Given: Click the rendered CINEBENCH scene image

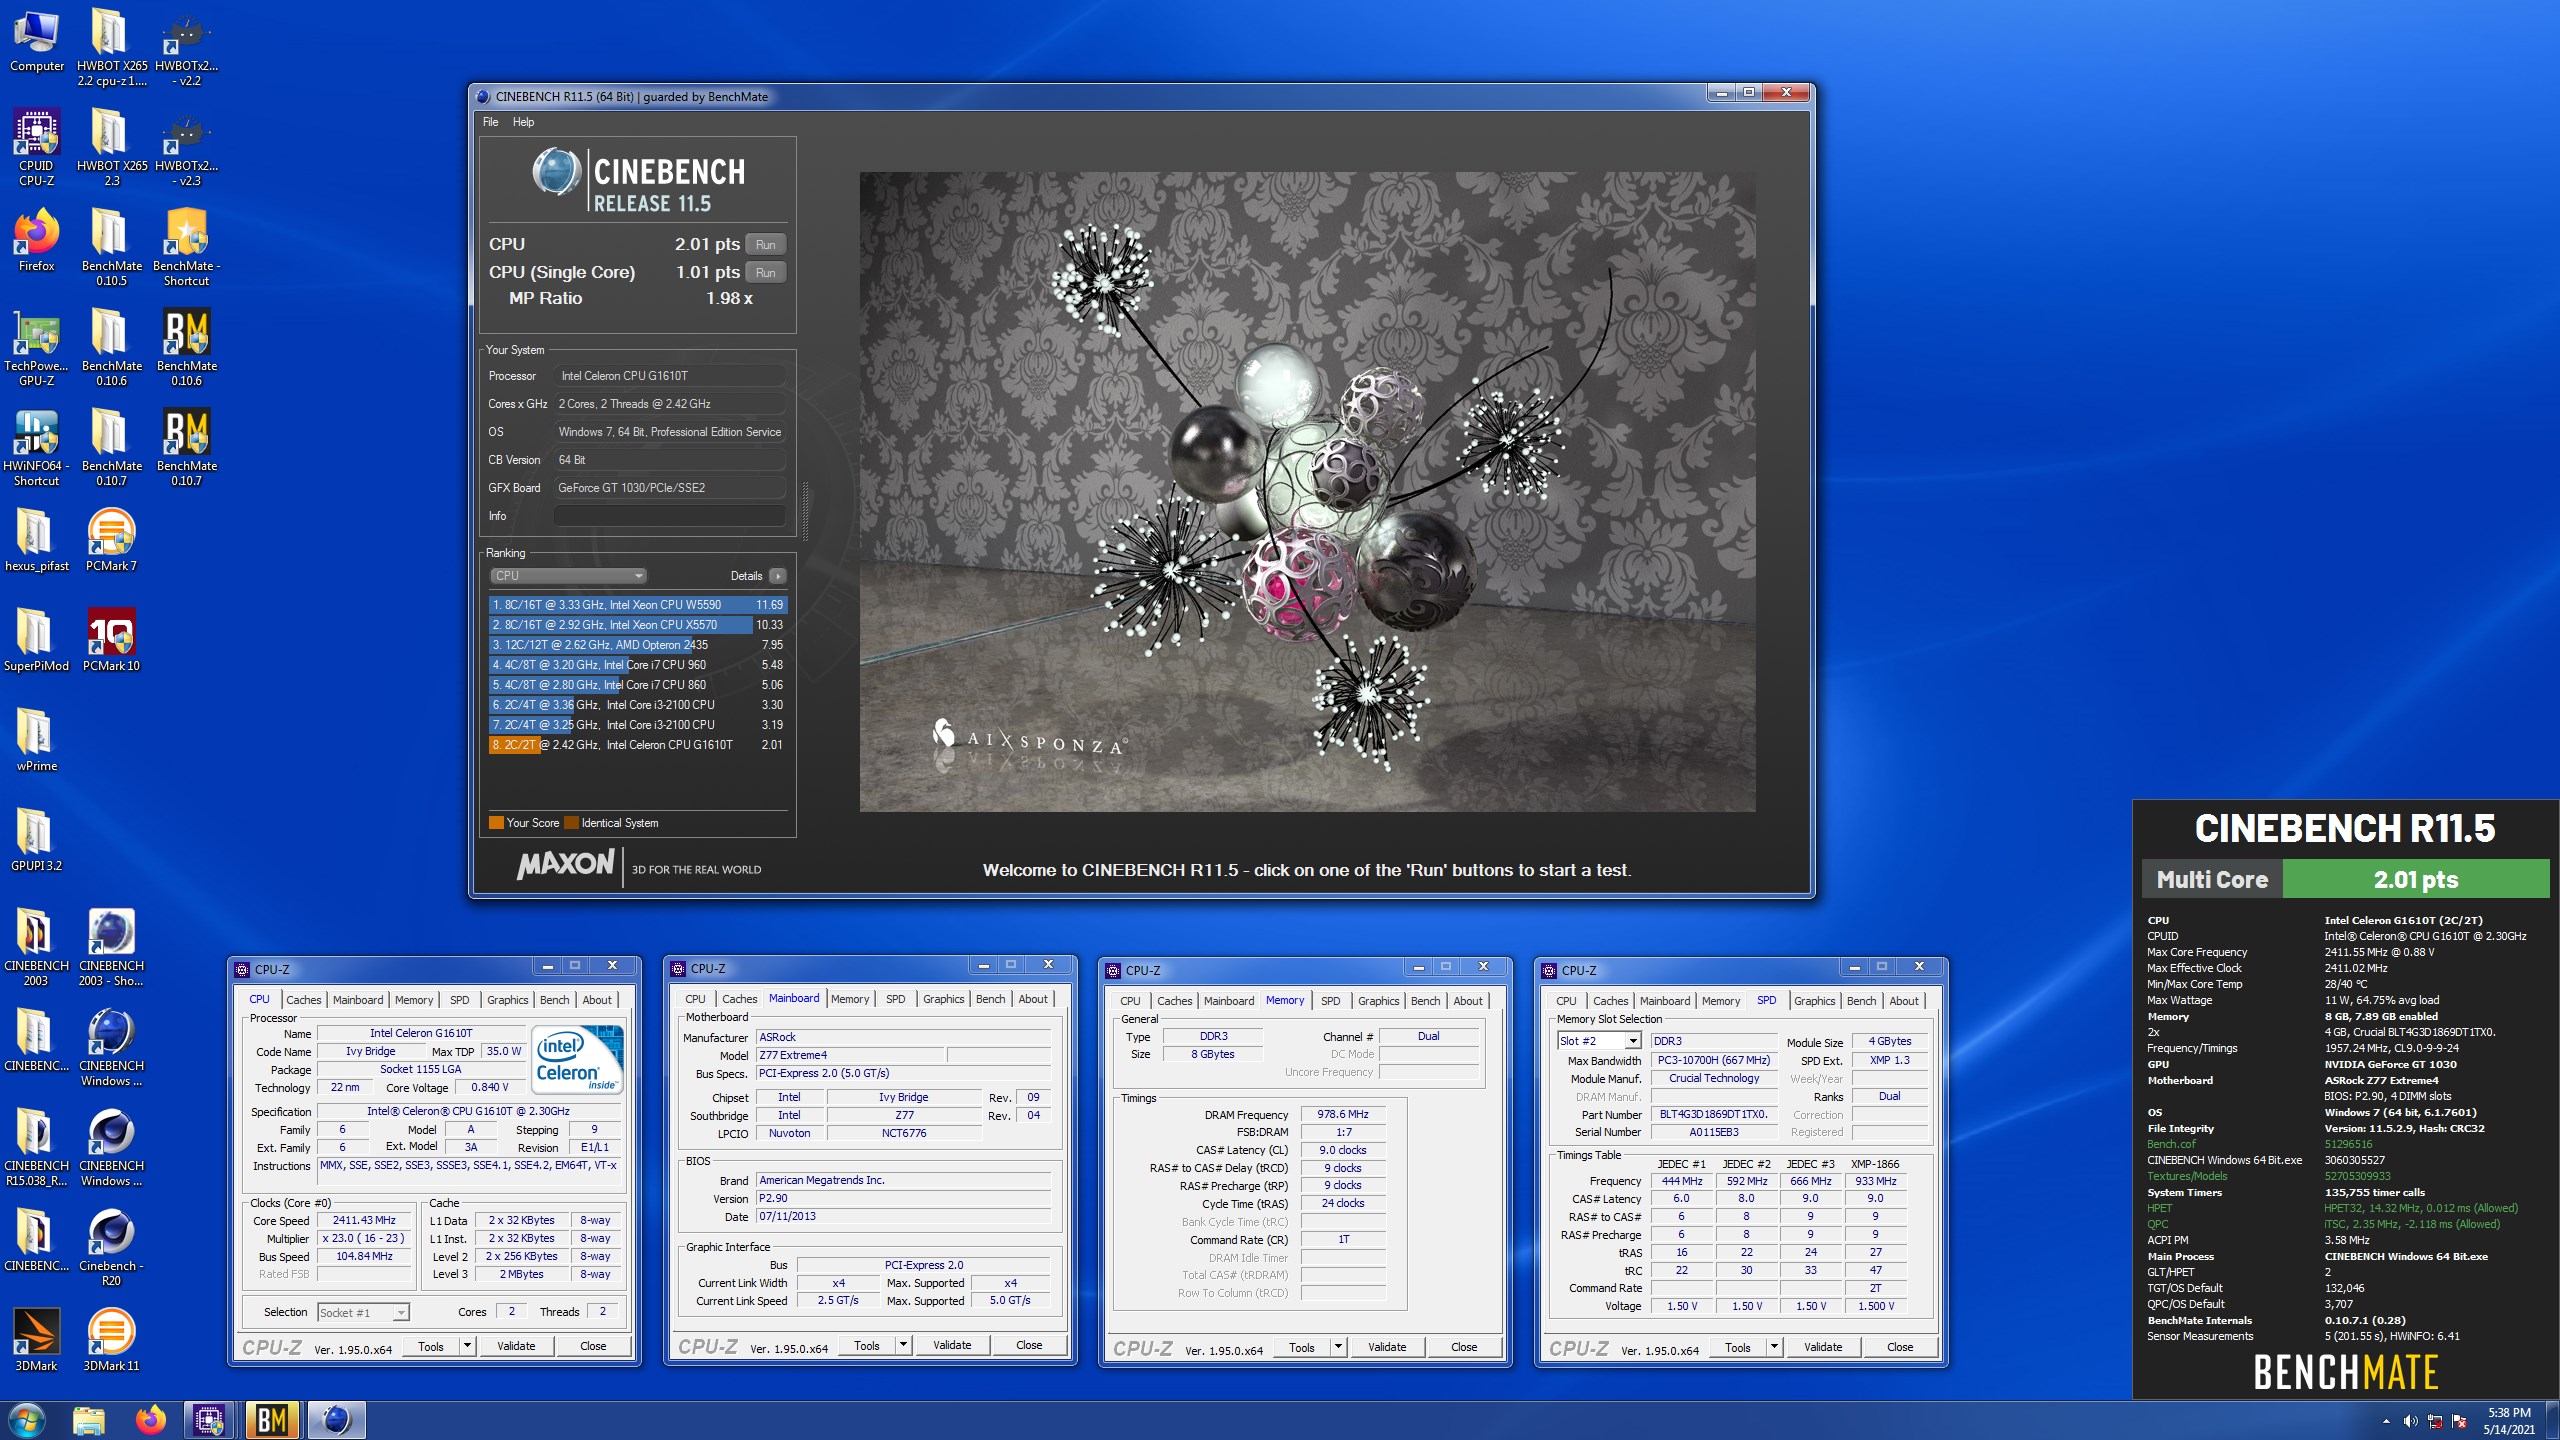Looking at the screenshot, I should pyautogui.click(x=1307, y=491).
